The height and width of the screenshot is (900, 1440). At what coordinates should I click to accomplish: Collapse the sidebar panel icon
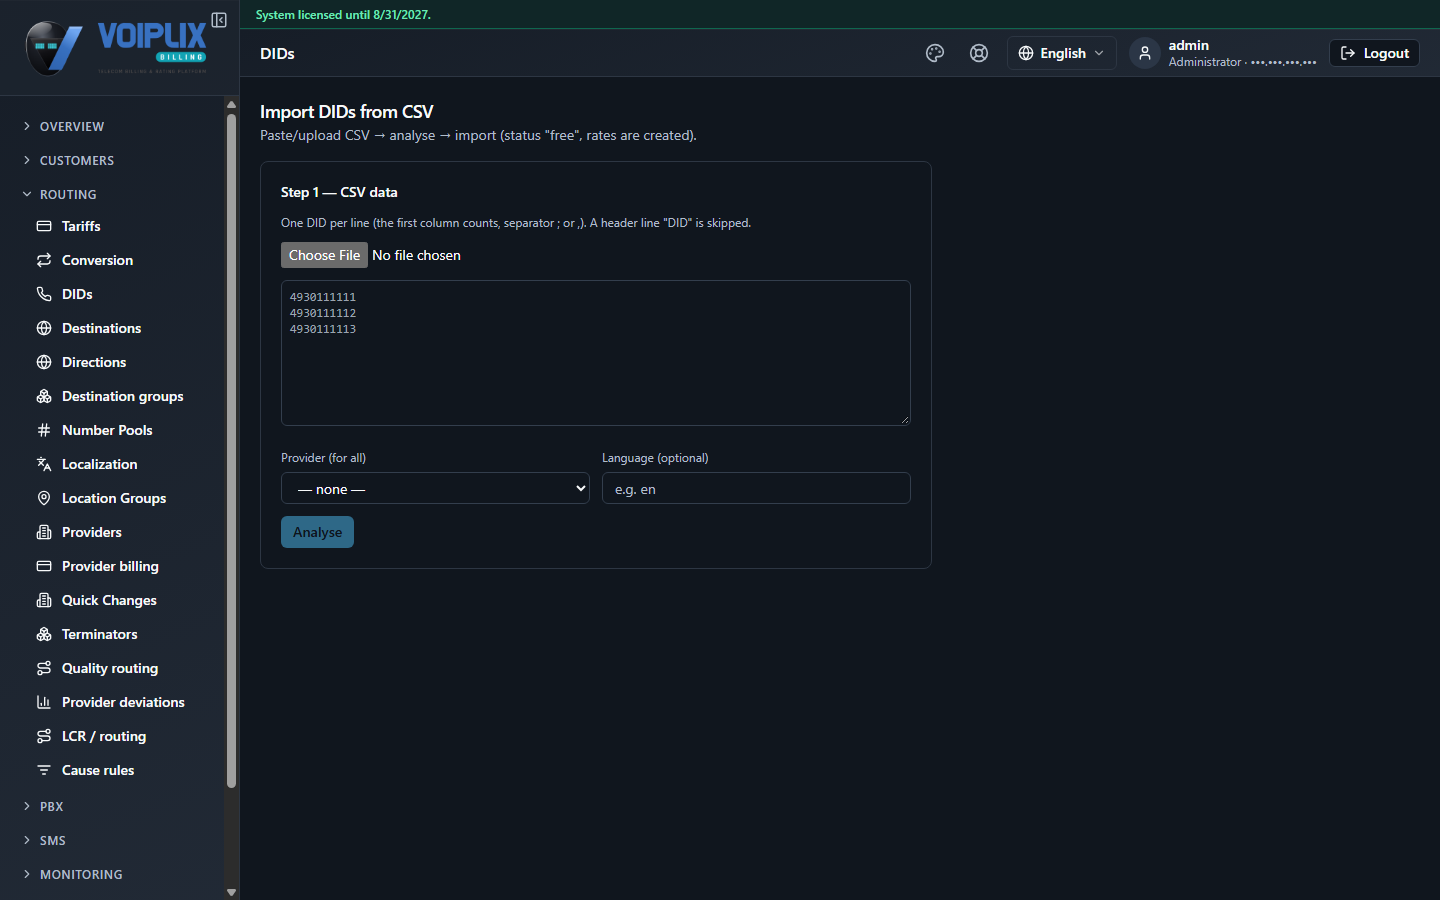pyautogui.click(x=219, y=20)
